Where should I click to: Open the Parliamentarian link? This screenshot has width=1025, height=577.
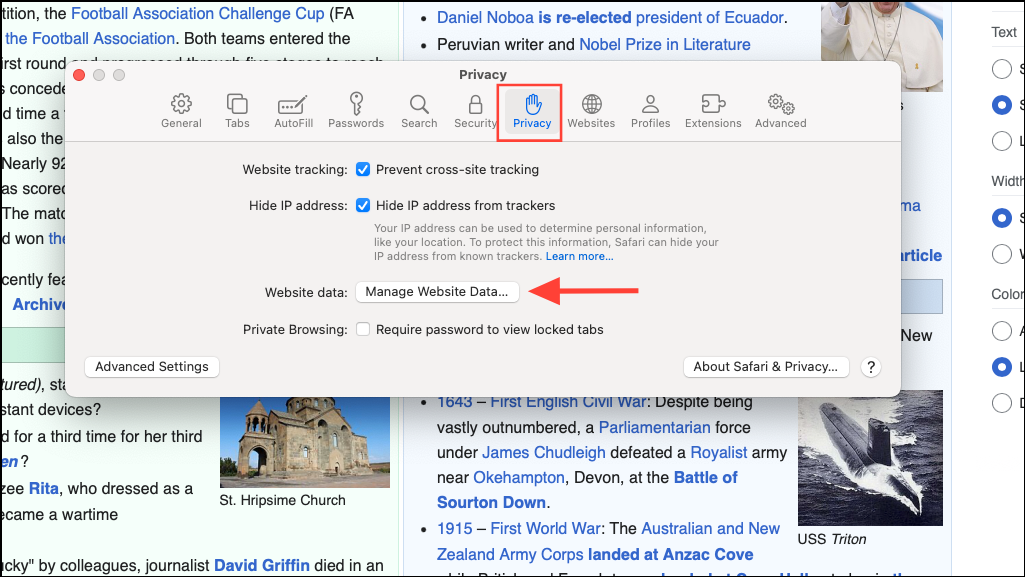(654, 427)
